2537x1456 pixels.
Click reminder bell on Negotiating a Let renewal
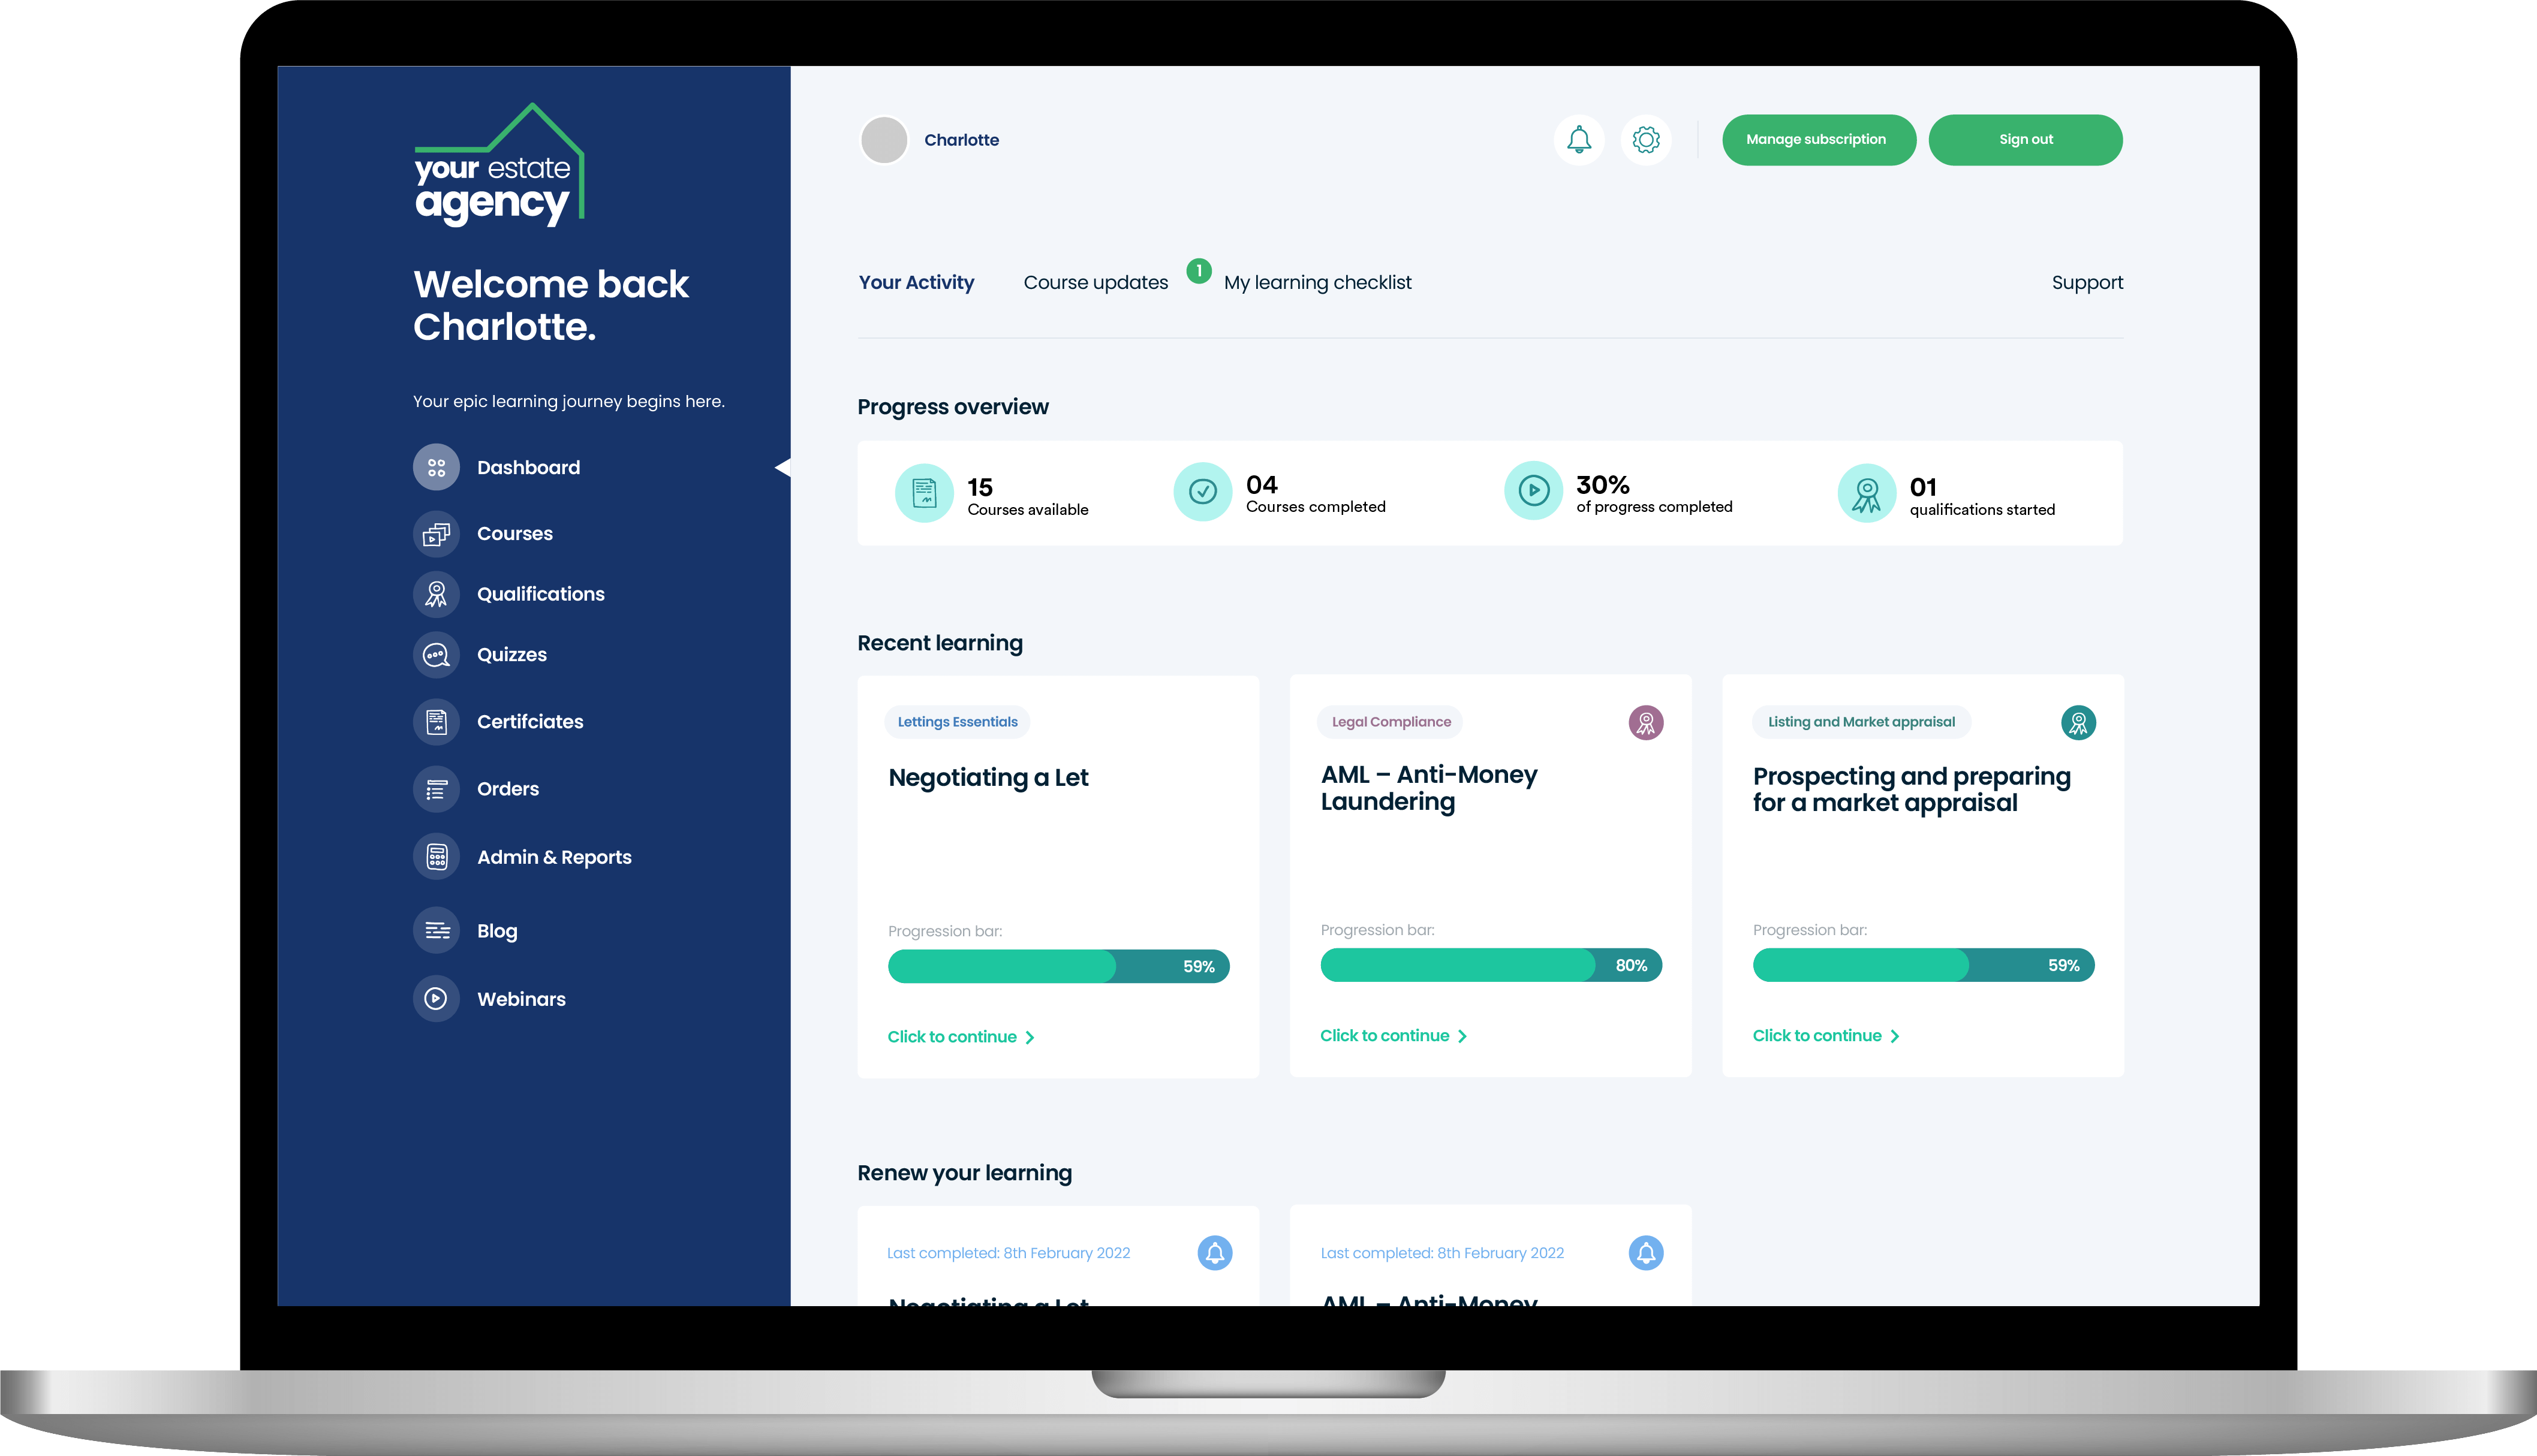click(1215, 1253)
